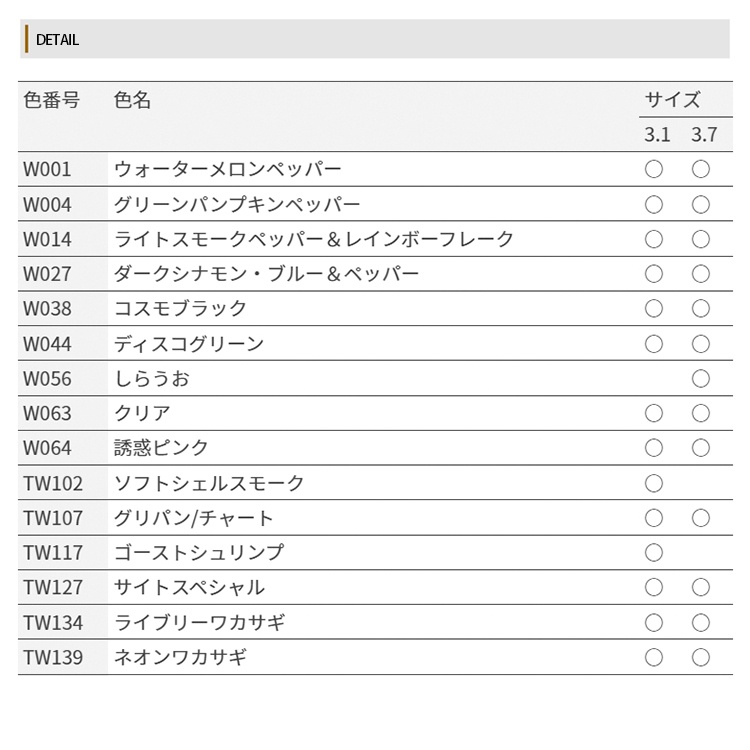Select the color name ウォーターメロンペッパー

click(228, 169)
